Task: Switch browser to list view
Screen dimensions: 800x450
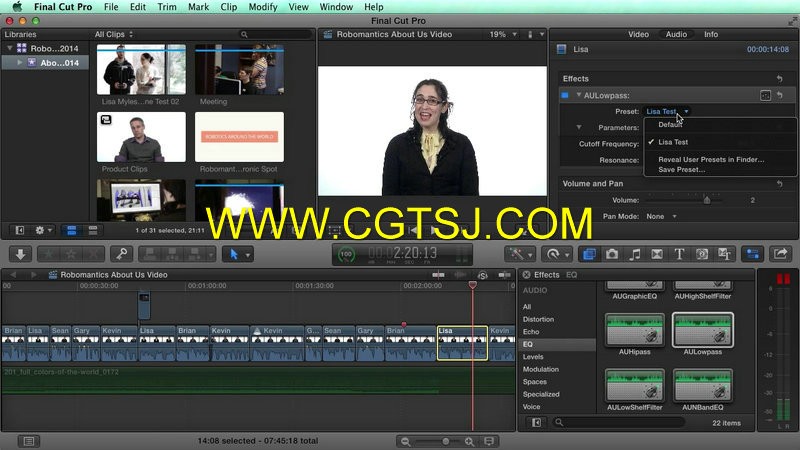Action: coord(92,231)
